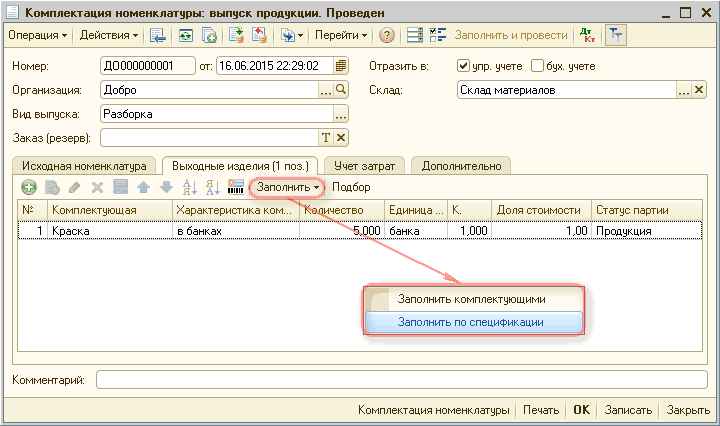720x426 pixels.
Task: Click the OK button
Action: point(581,410)
